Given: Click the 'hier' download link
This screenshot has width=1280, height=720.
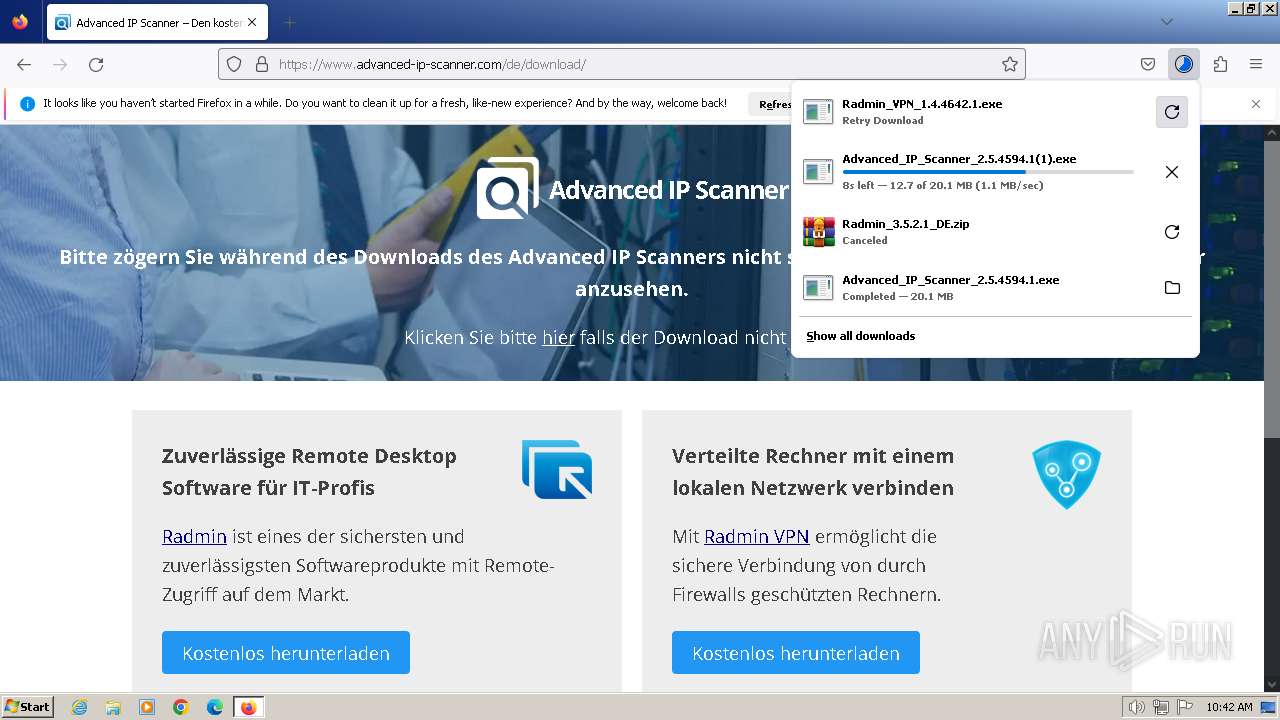Looking at the screenshot, I should point(558,337).
